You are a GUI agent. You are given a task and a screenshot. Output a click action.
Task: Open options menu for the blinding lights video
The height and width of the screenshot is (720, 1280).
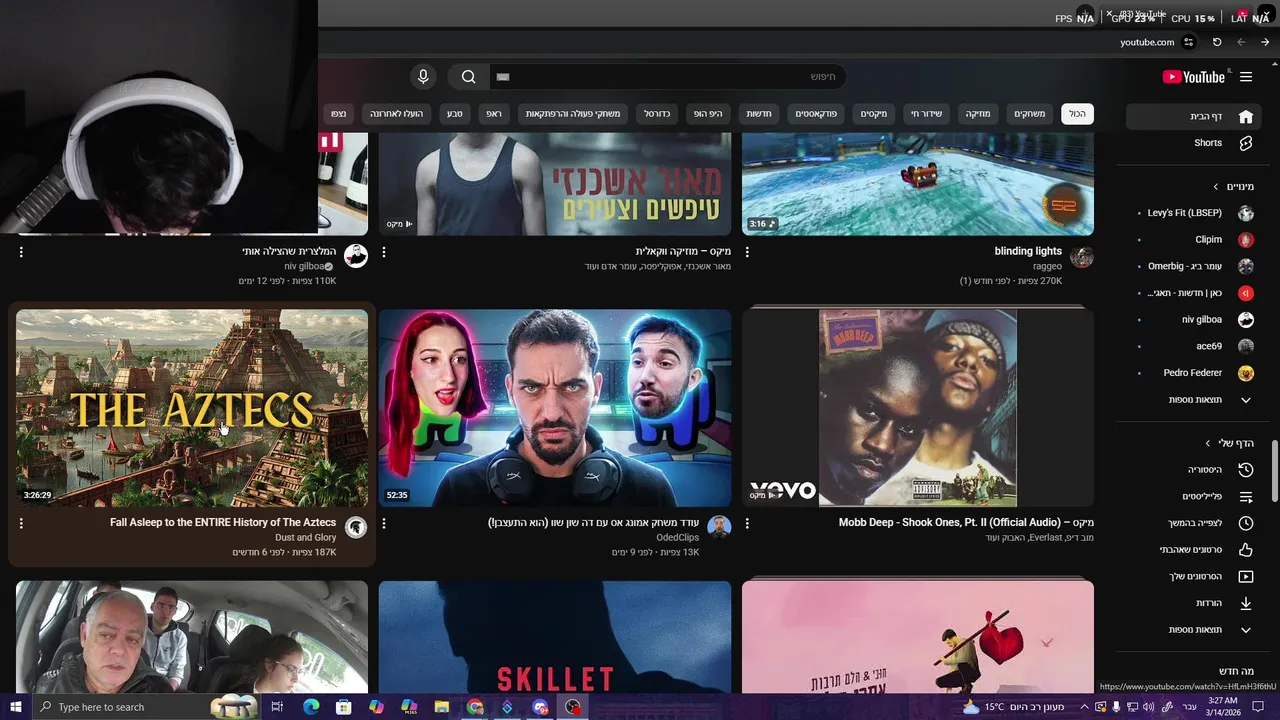coord(747,252)
